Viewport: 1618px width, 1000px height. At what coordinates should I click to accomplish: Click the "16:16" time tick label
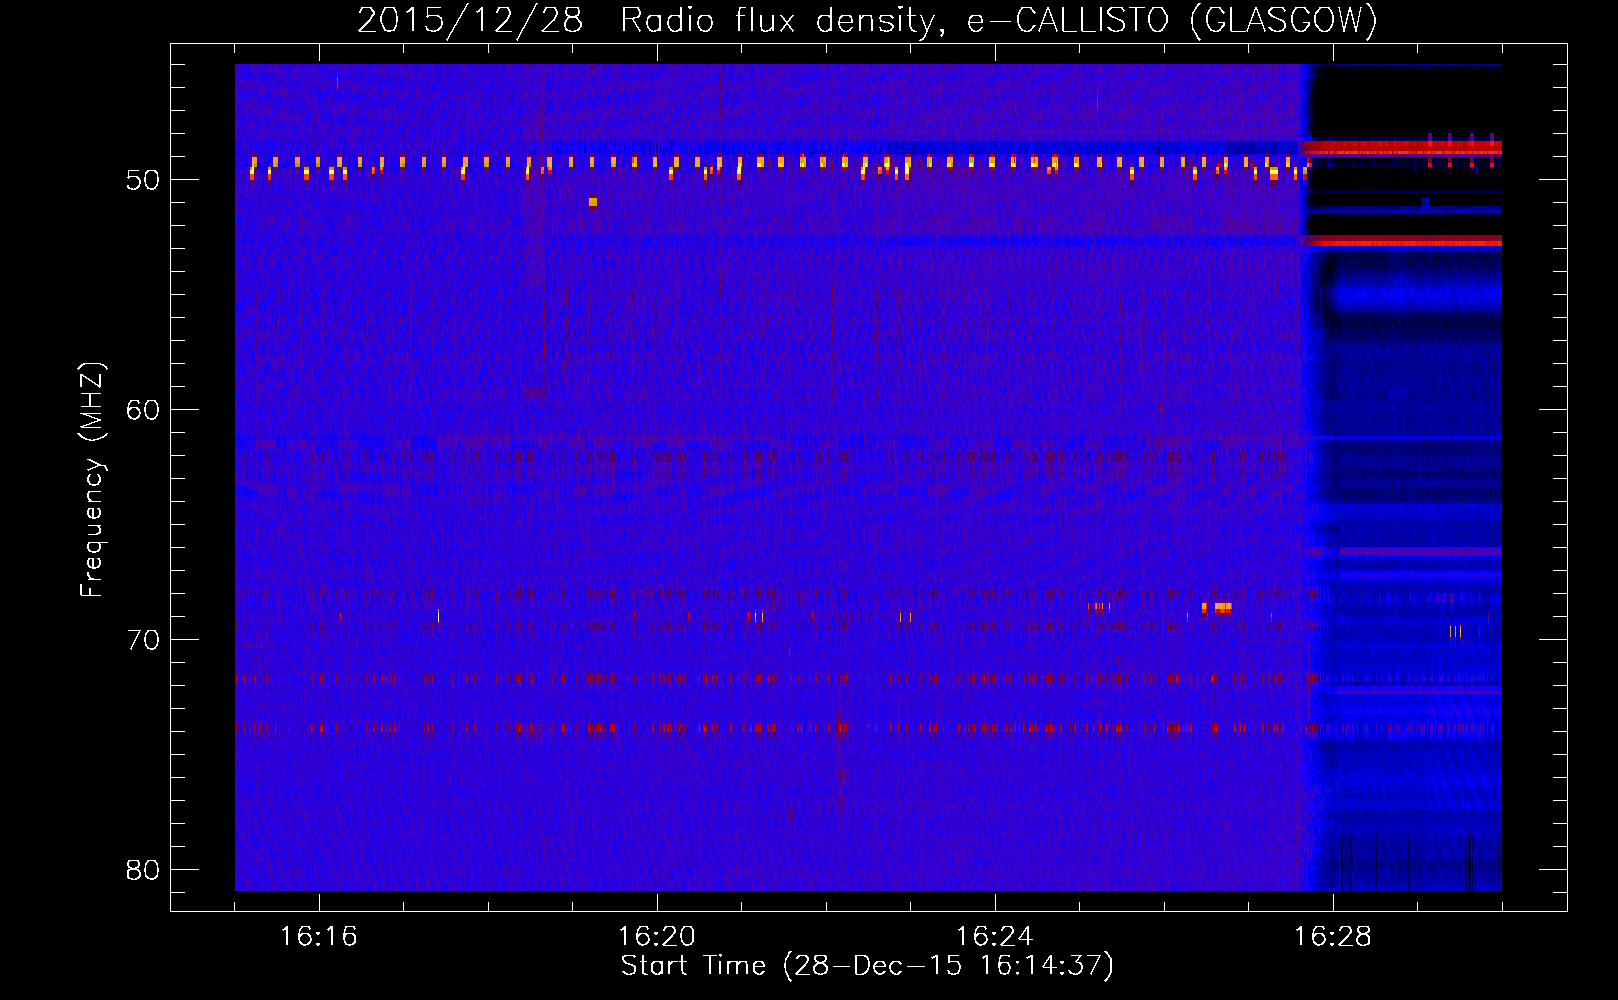point(319,937)
